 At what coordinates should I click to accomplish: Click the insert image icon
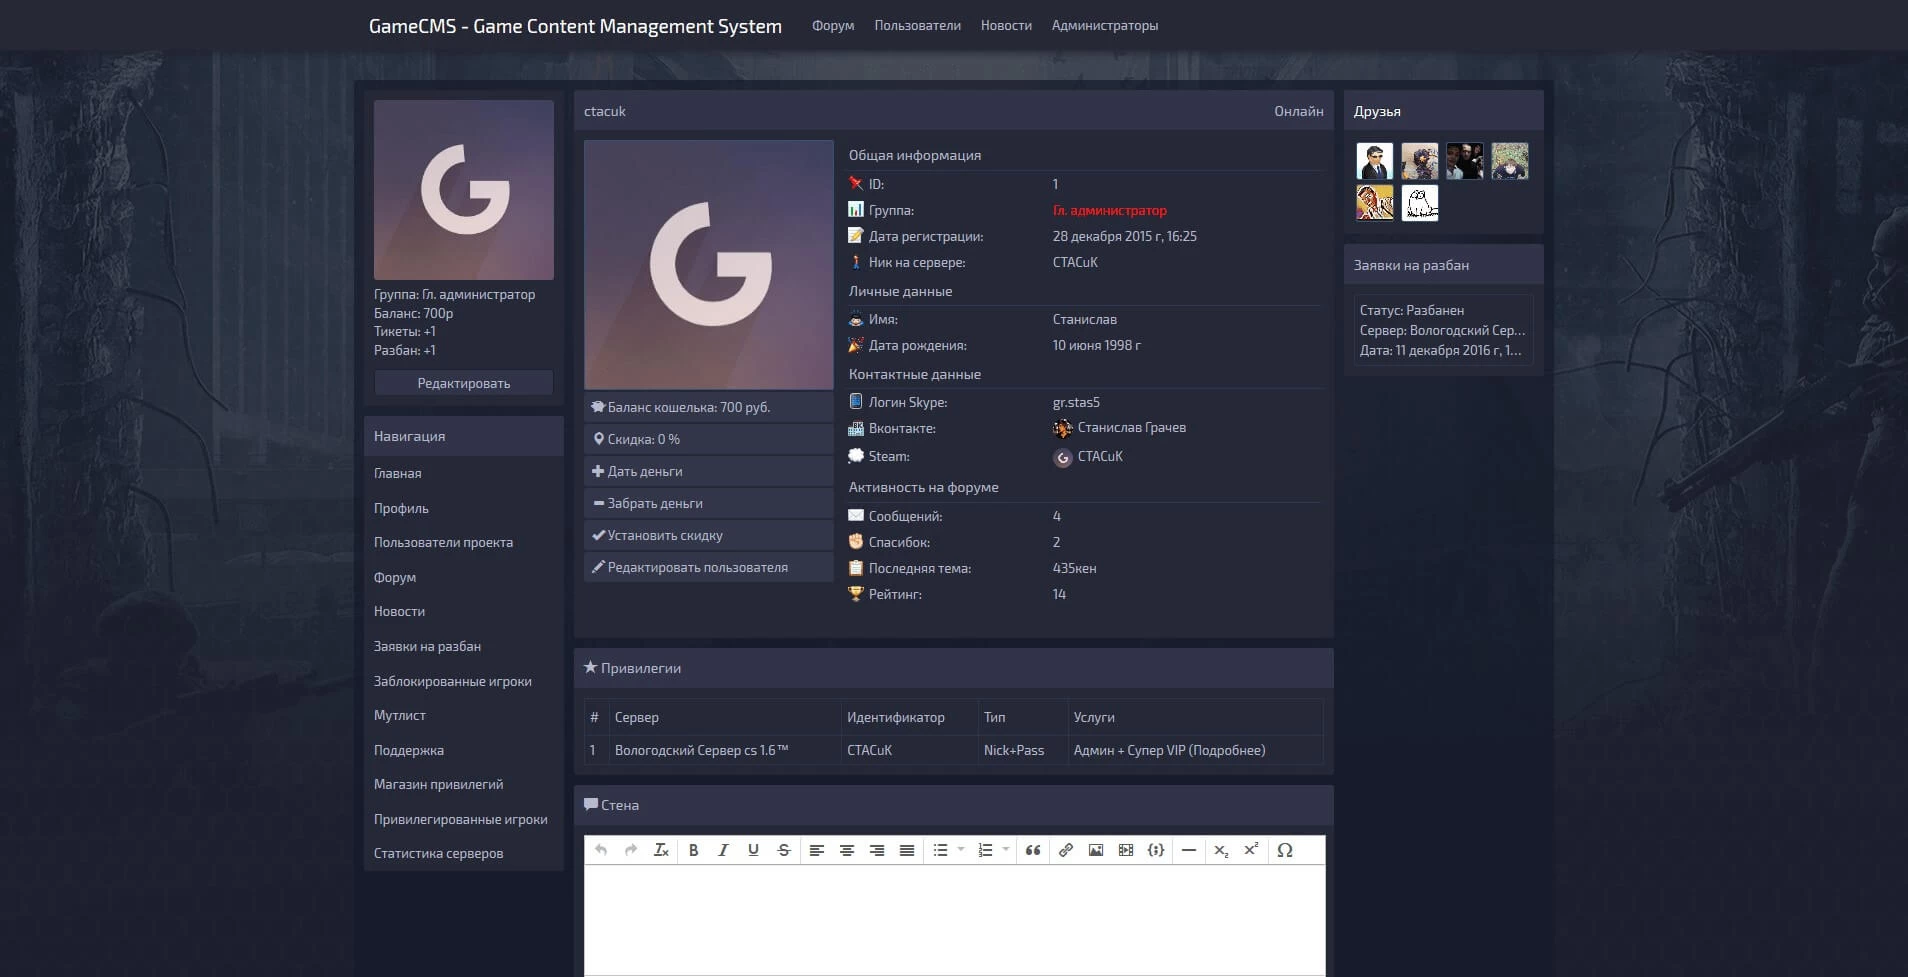click(x=1096, y=850)
